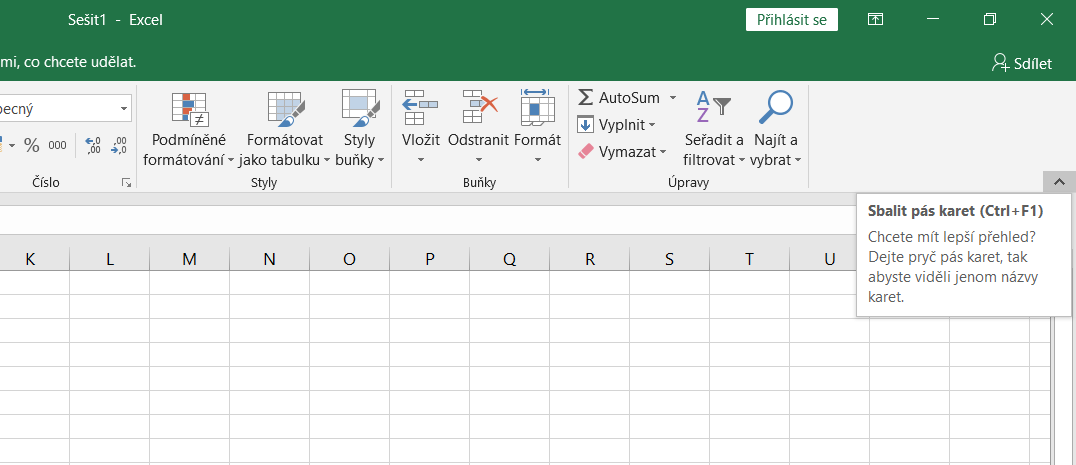Expand the AutoSum dropdown arrow
This screenshot has height=465, width=1076.
coord(672,97)
